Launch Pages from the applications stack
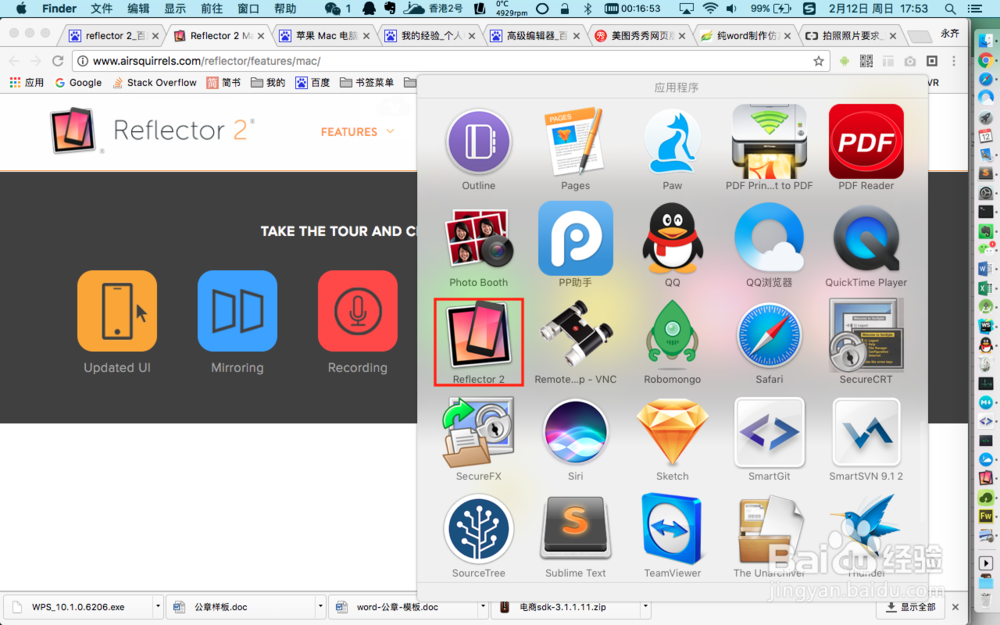Viewport: 1000px width, 625px height. pyautogui.click(x=575, y=142)
